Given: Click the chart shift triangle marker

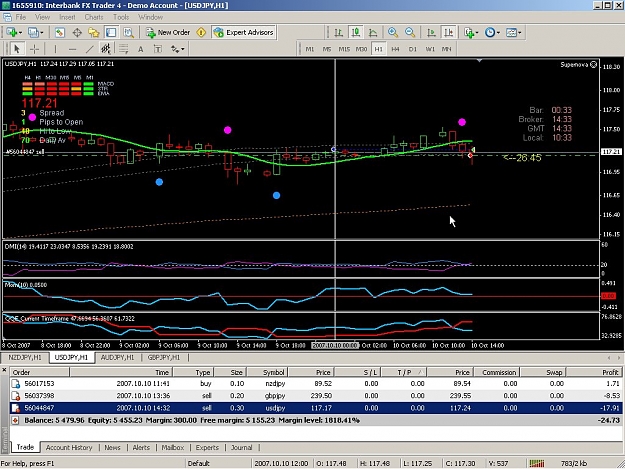Looking at the screenshot, I should pos(480,61).
